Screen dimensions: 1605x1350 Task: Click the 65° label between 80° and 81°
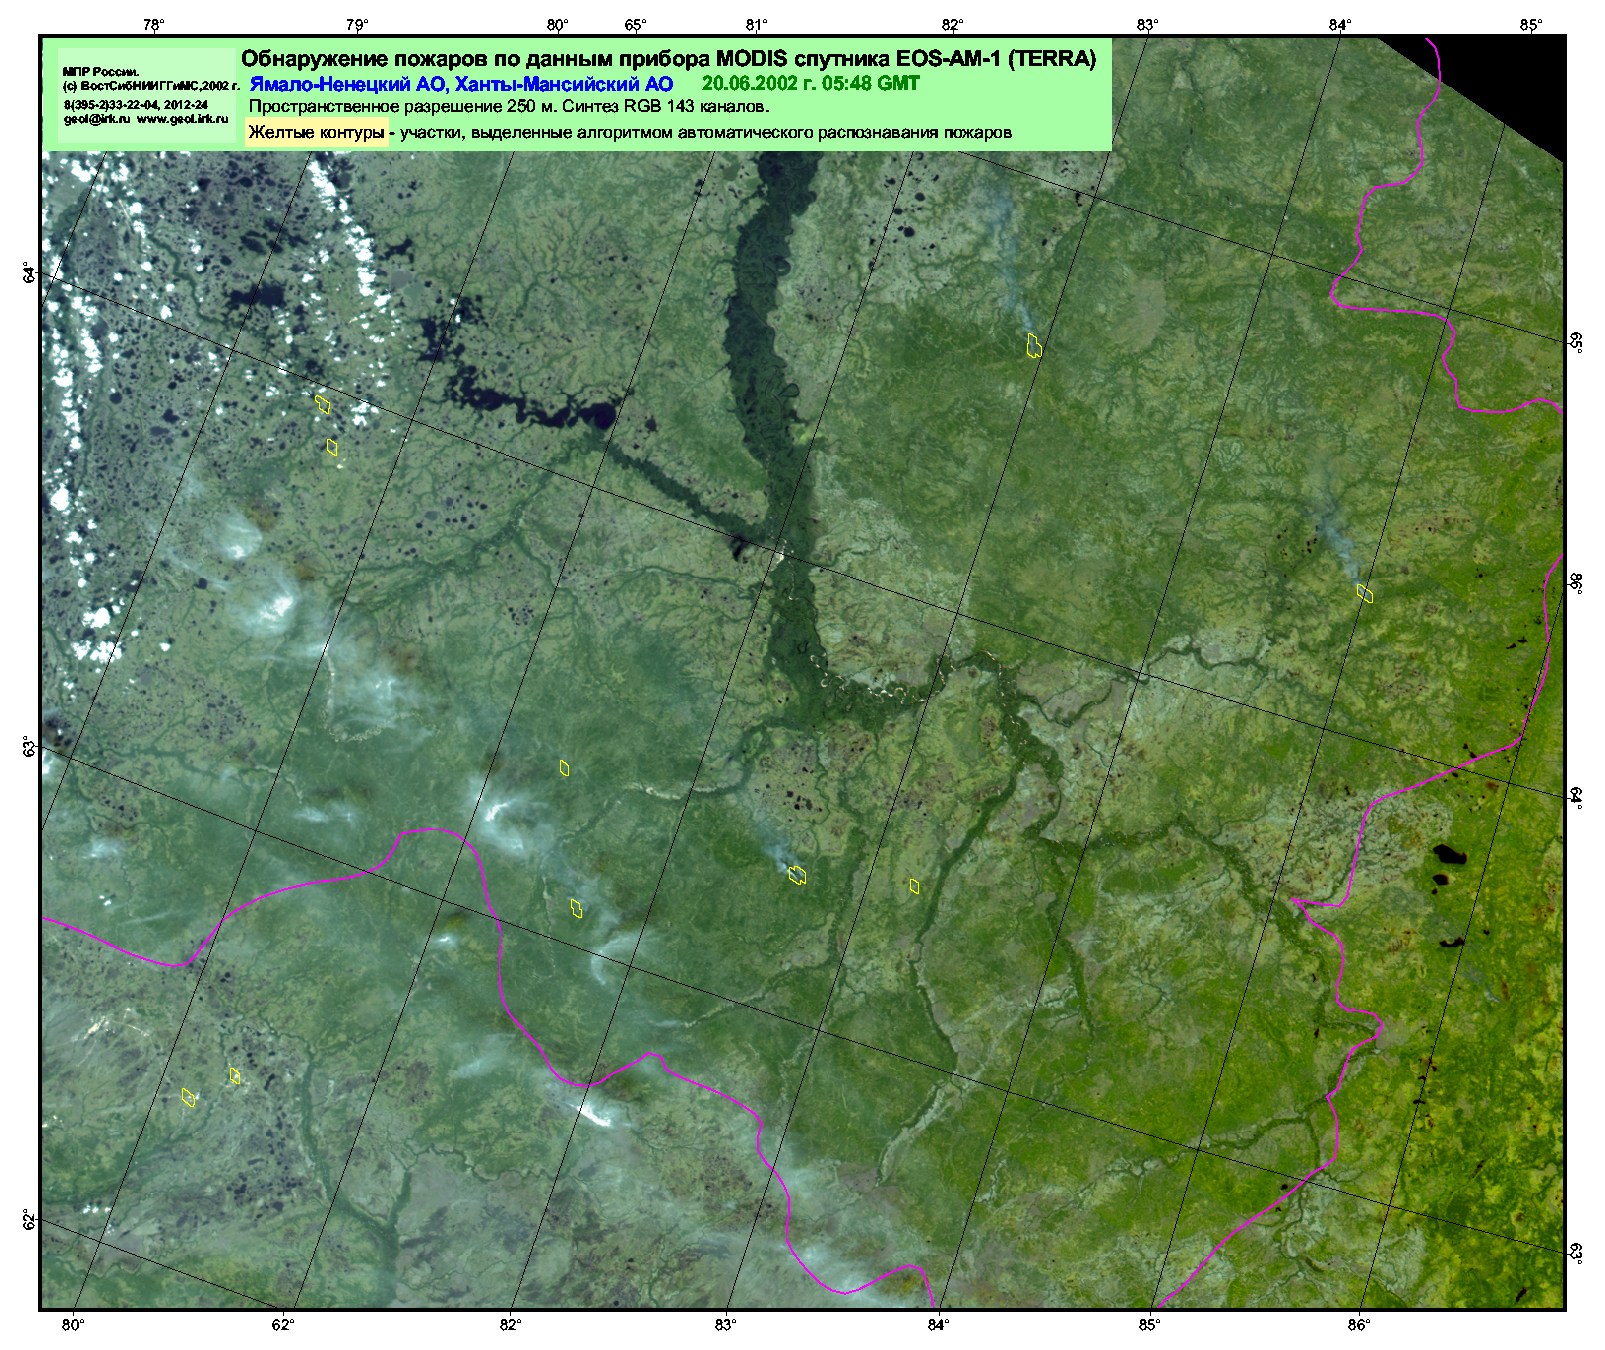636,25
